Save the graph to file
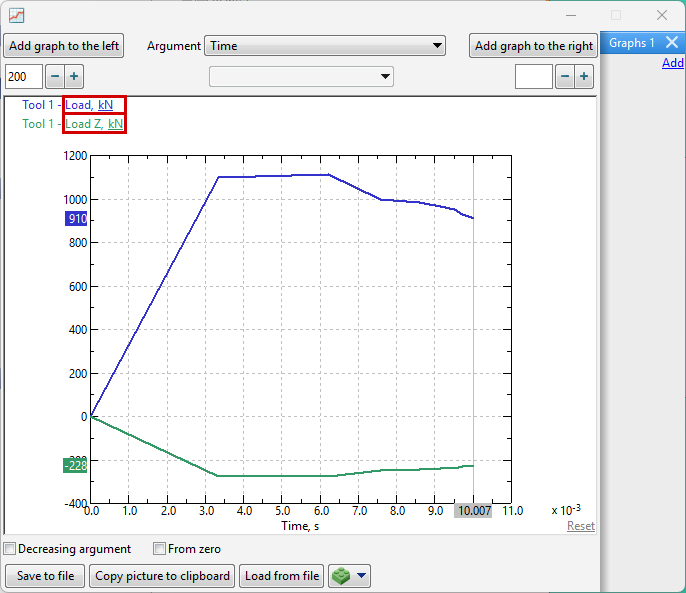Viewport: 686px width, 593px height. point(45,576)
